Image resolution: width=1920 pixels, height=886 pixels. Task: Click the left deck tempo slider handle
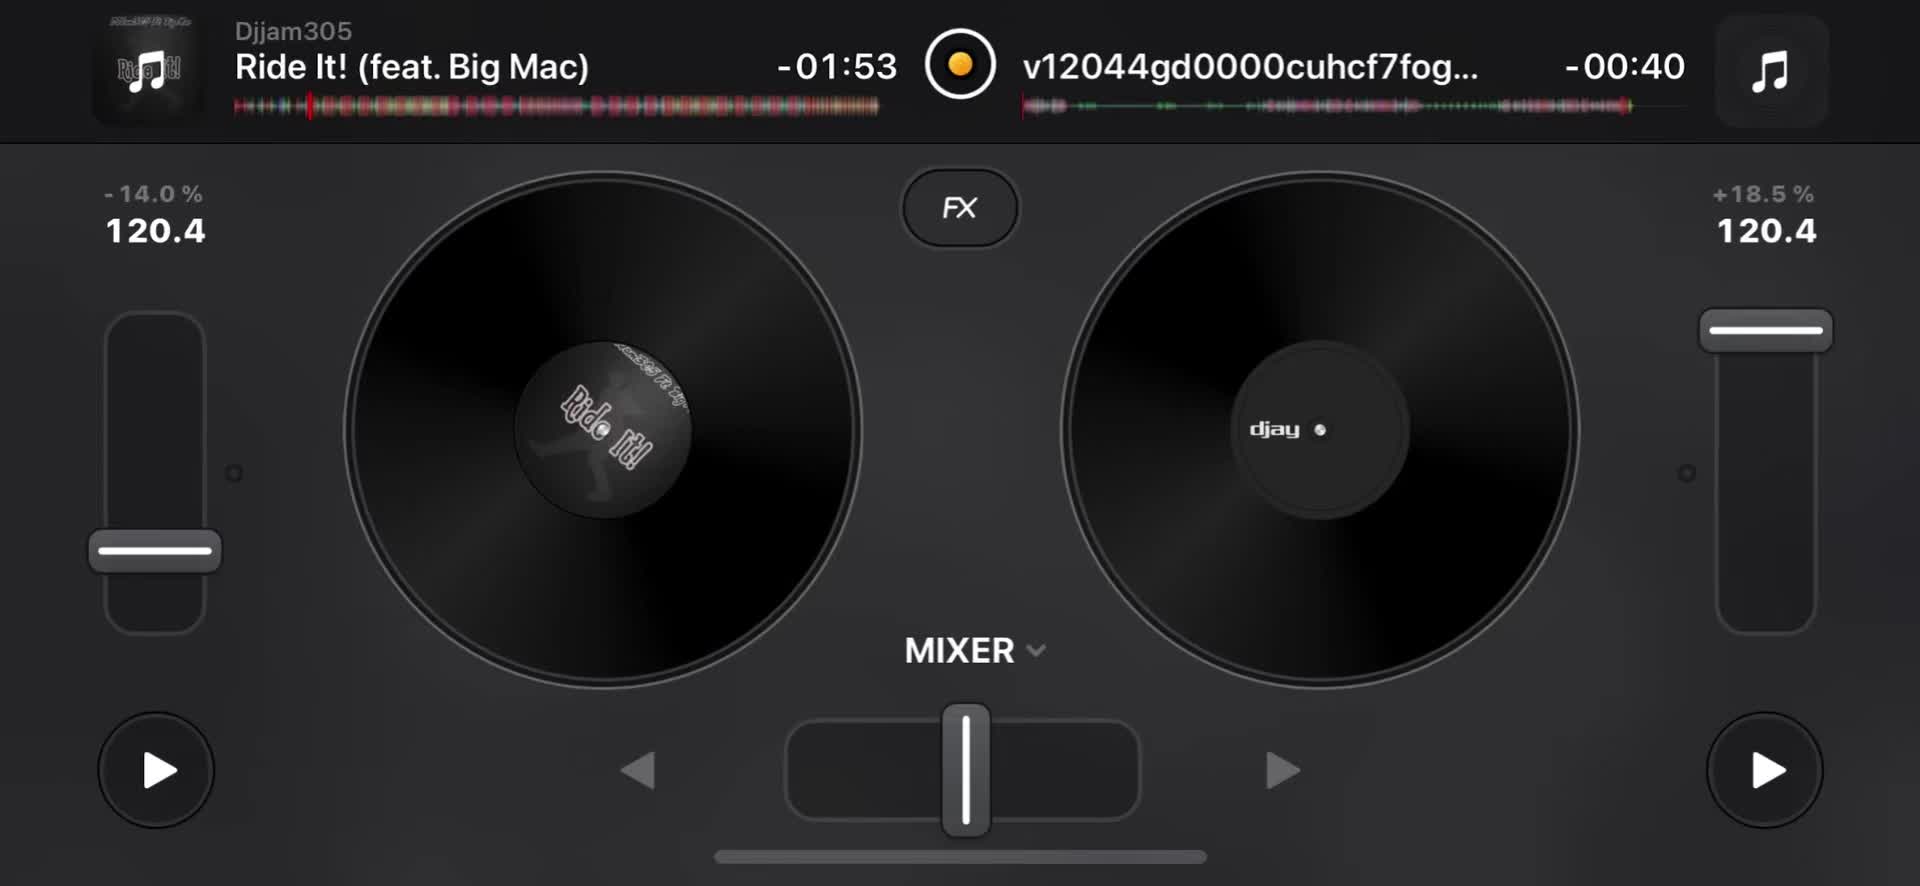coord(155,551)
